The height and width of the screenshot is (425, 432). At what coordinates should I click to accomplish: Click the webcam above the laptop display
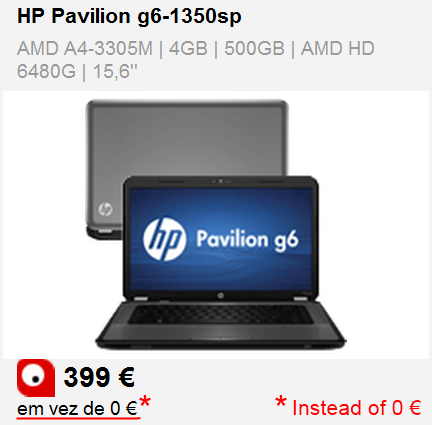click(220, 181)
